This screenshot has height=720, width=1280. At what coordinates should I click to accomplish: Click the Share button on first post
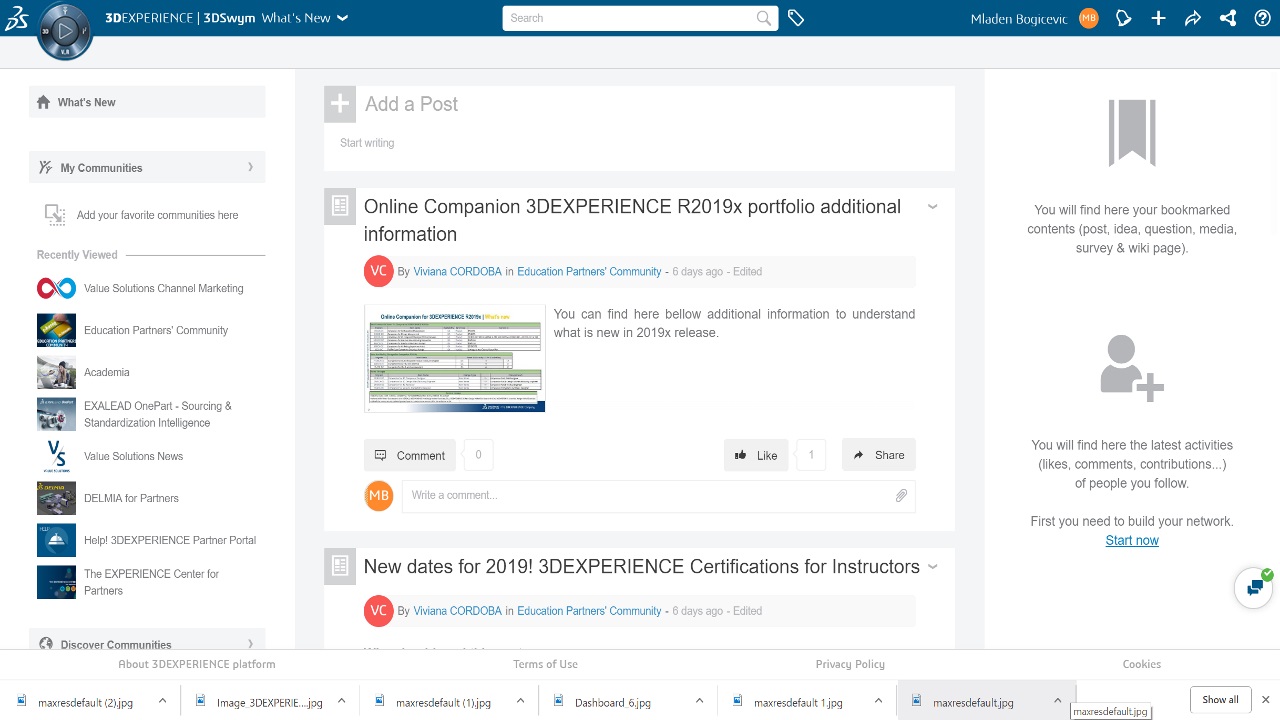[878, 455]
